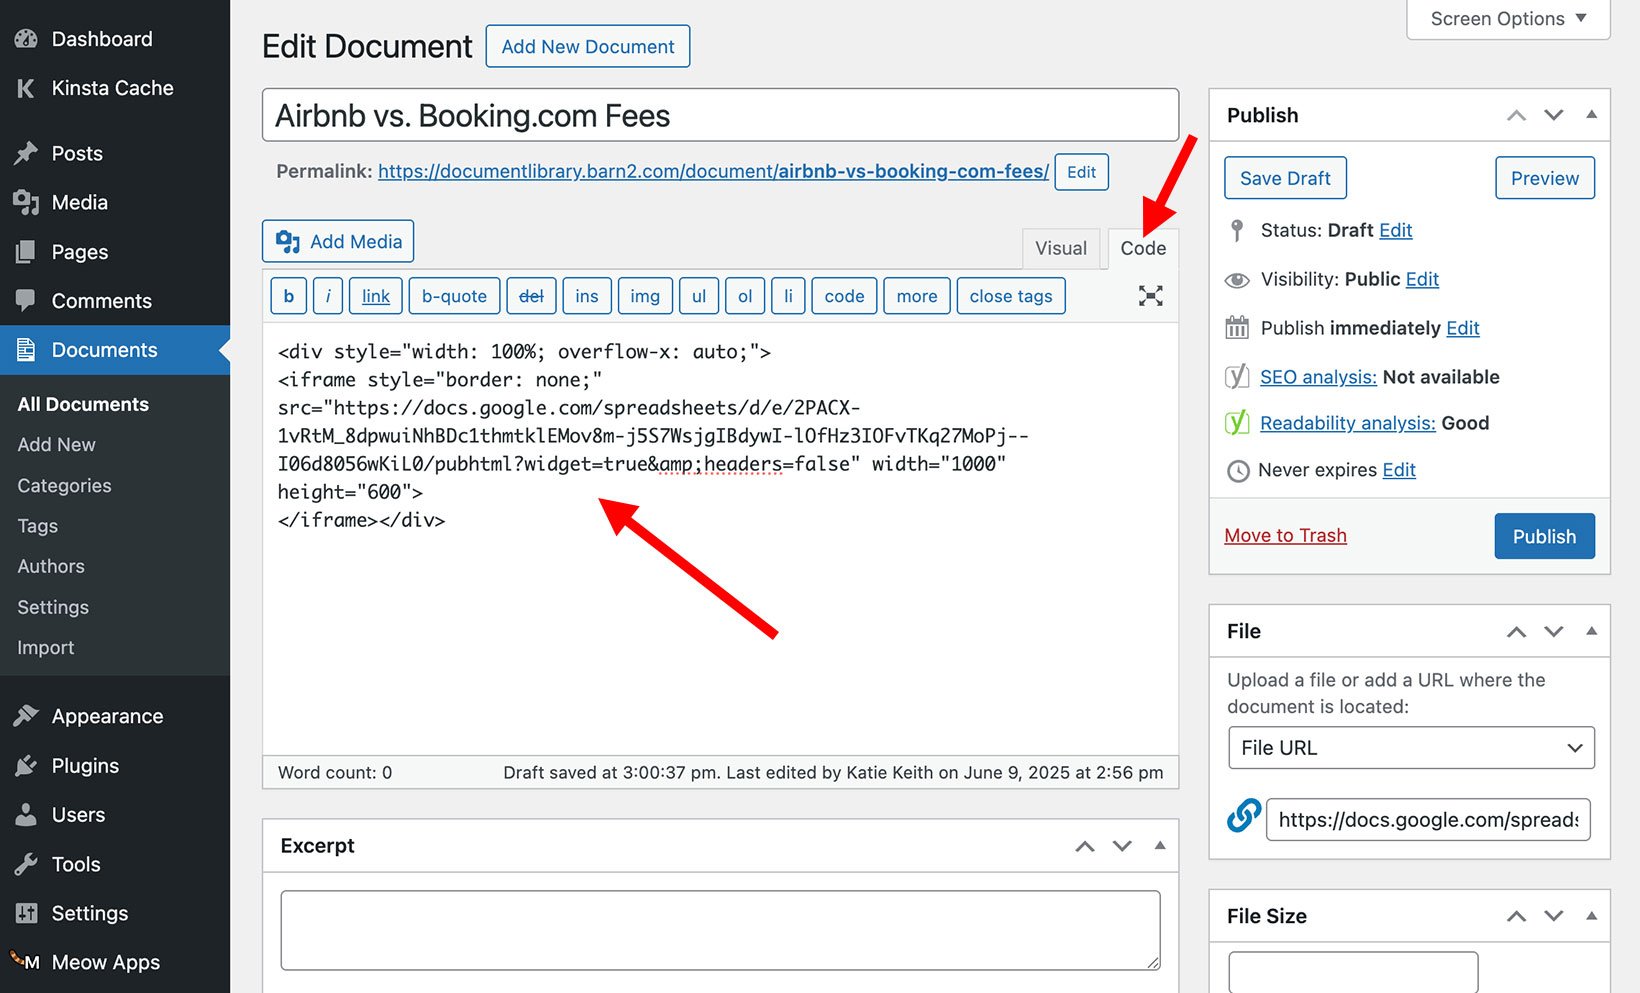Select the Code editor tab

point(1142,247)
